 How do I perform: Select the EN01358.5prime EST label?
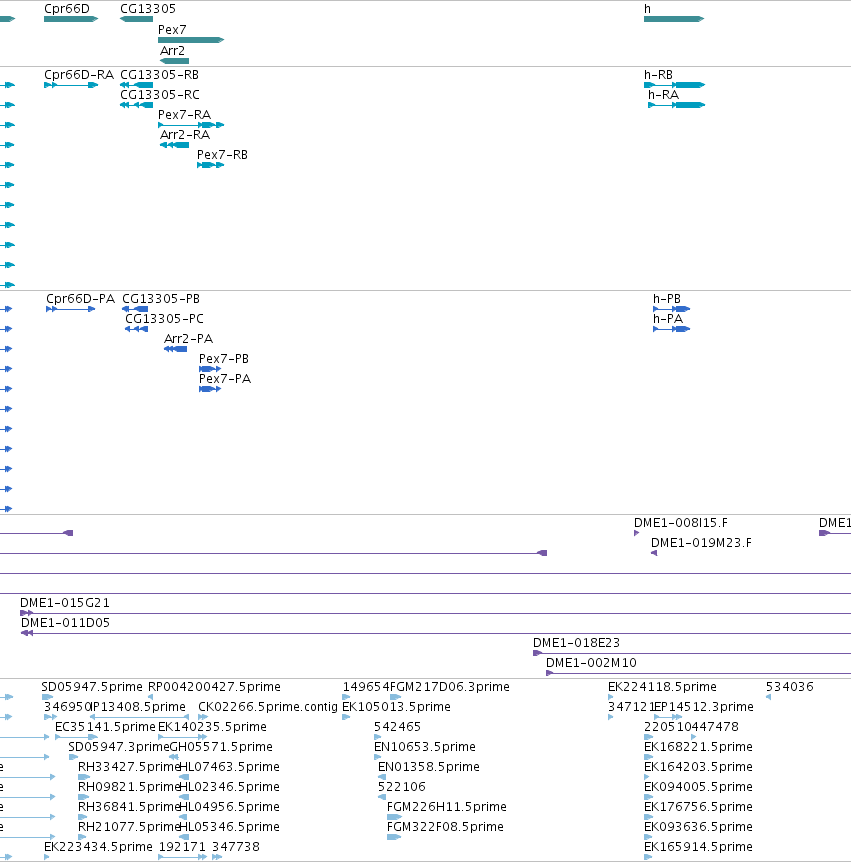coord(429,767)
